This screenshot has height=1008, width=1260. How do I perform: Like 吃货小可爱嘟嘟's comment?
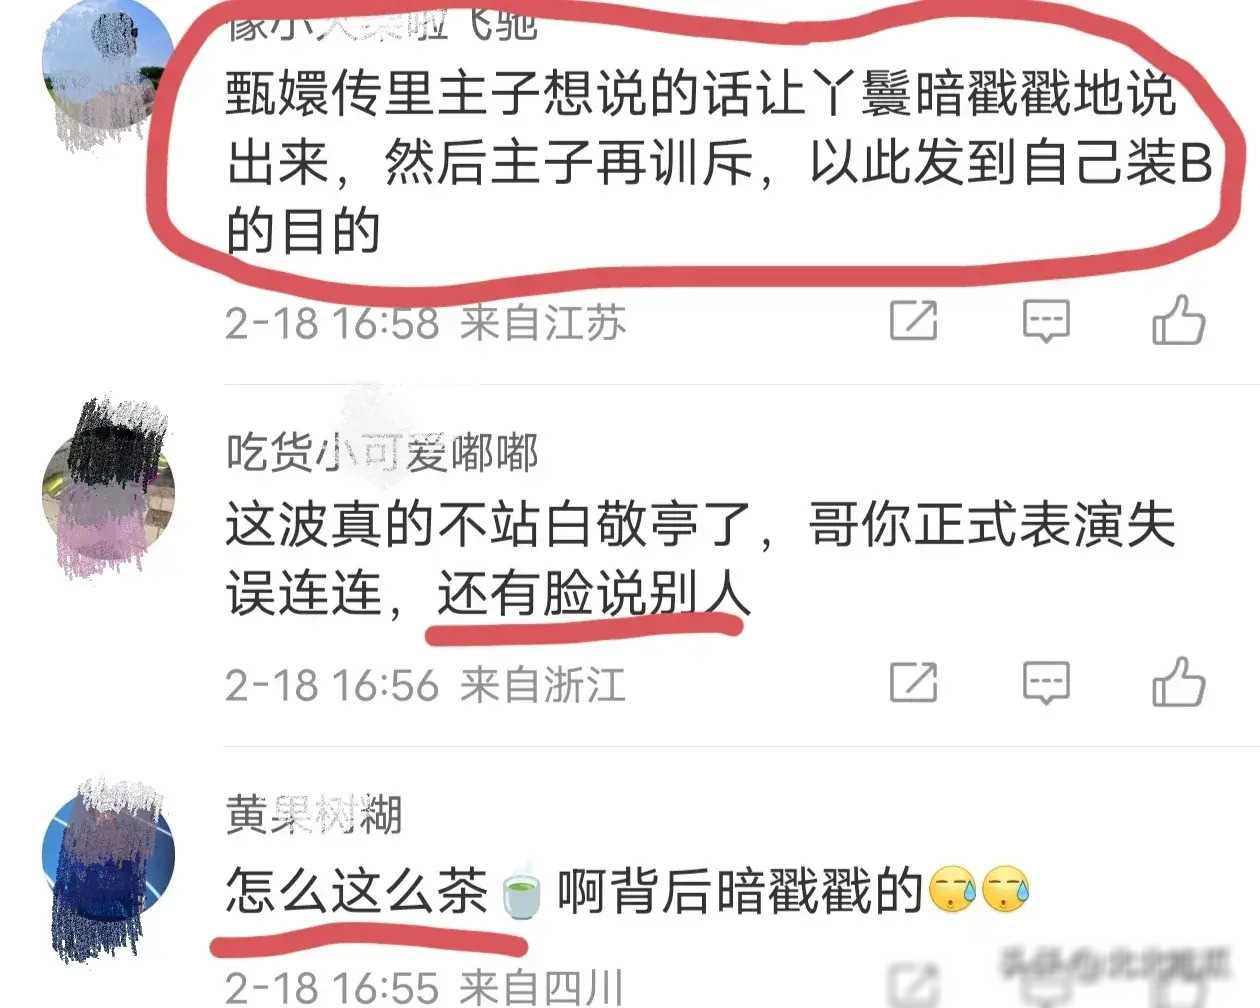pyautogui.click(x=1179, y=683)
